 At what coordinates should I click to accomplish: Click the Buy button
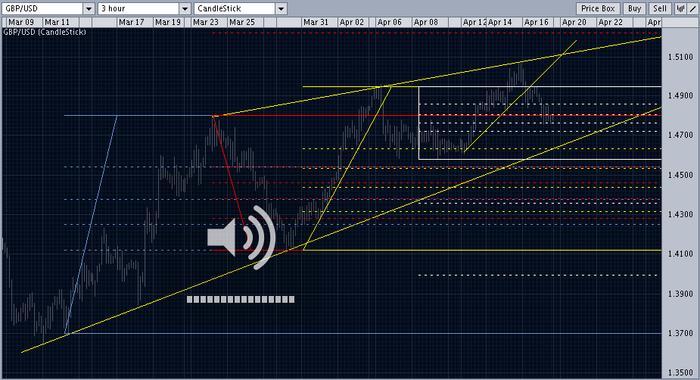pyautogui.click(x=634, y=8)
